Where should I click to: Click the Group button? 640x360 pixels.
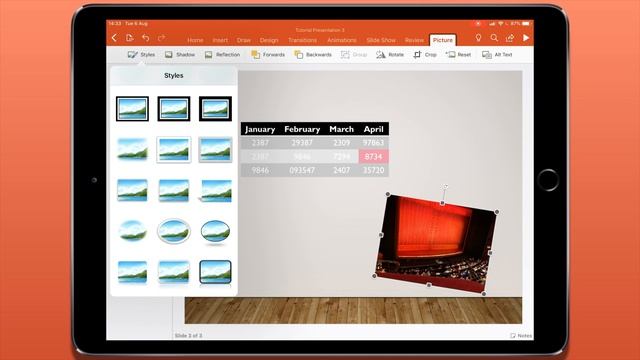pyautogui.click(x=354, y=55)
